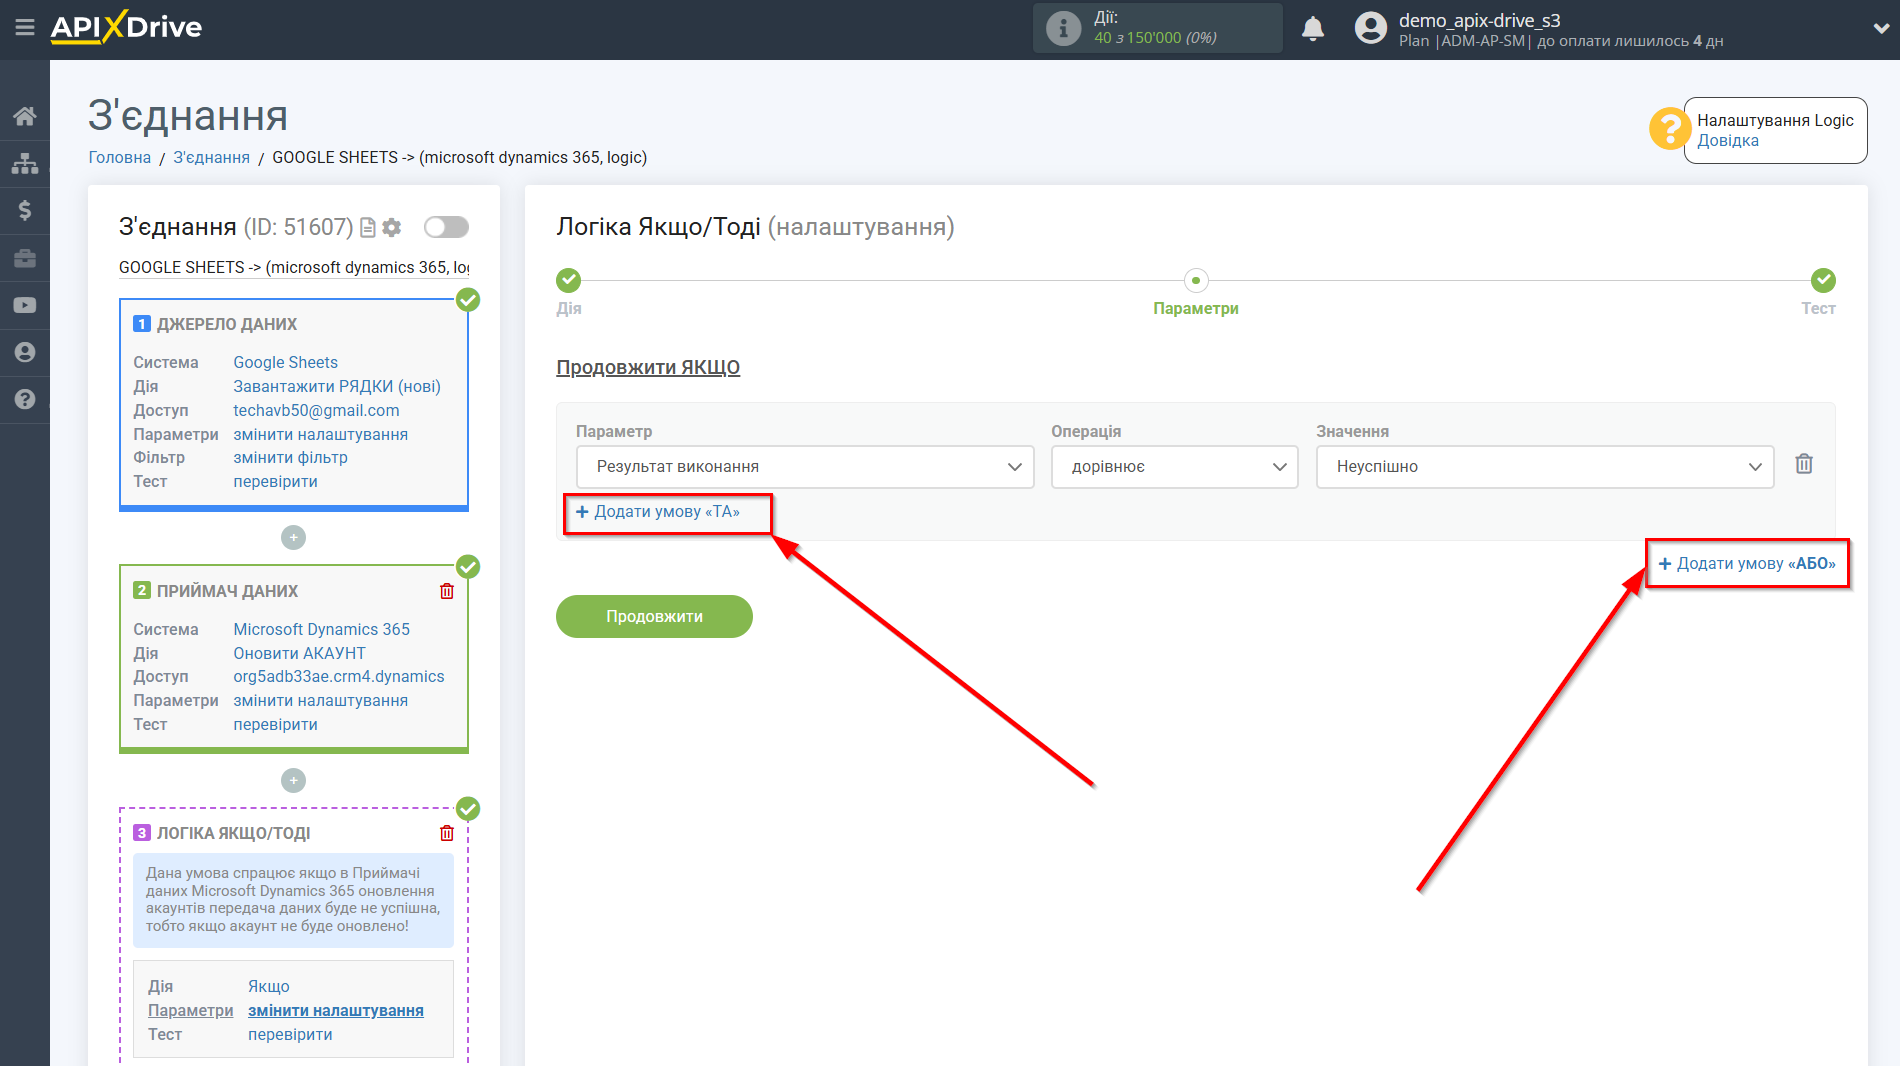Screen dimensions: 1900x1066
Task: Open 'З'єднання' breadcrumb link
Action: tap(212, 157)
